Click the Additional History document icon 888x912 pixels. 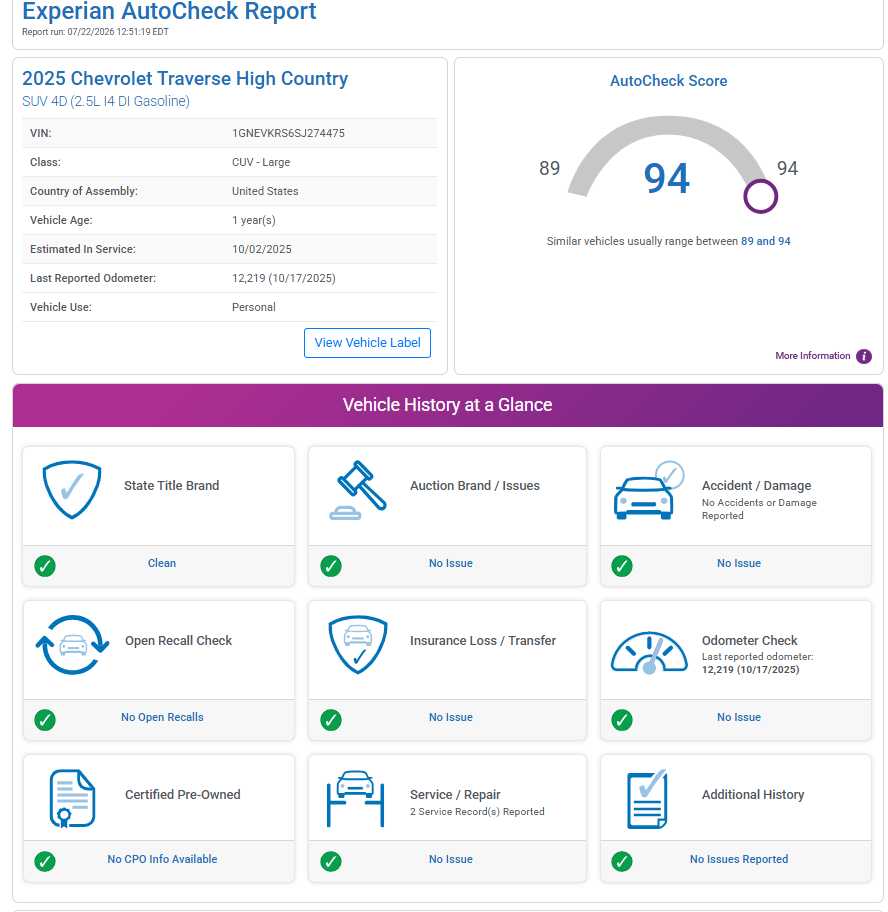[647, 799]
